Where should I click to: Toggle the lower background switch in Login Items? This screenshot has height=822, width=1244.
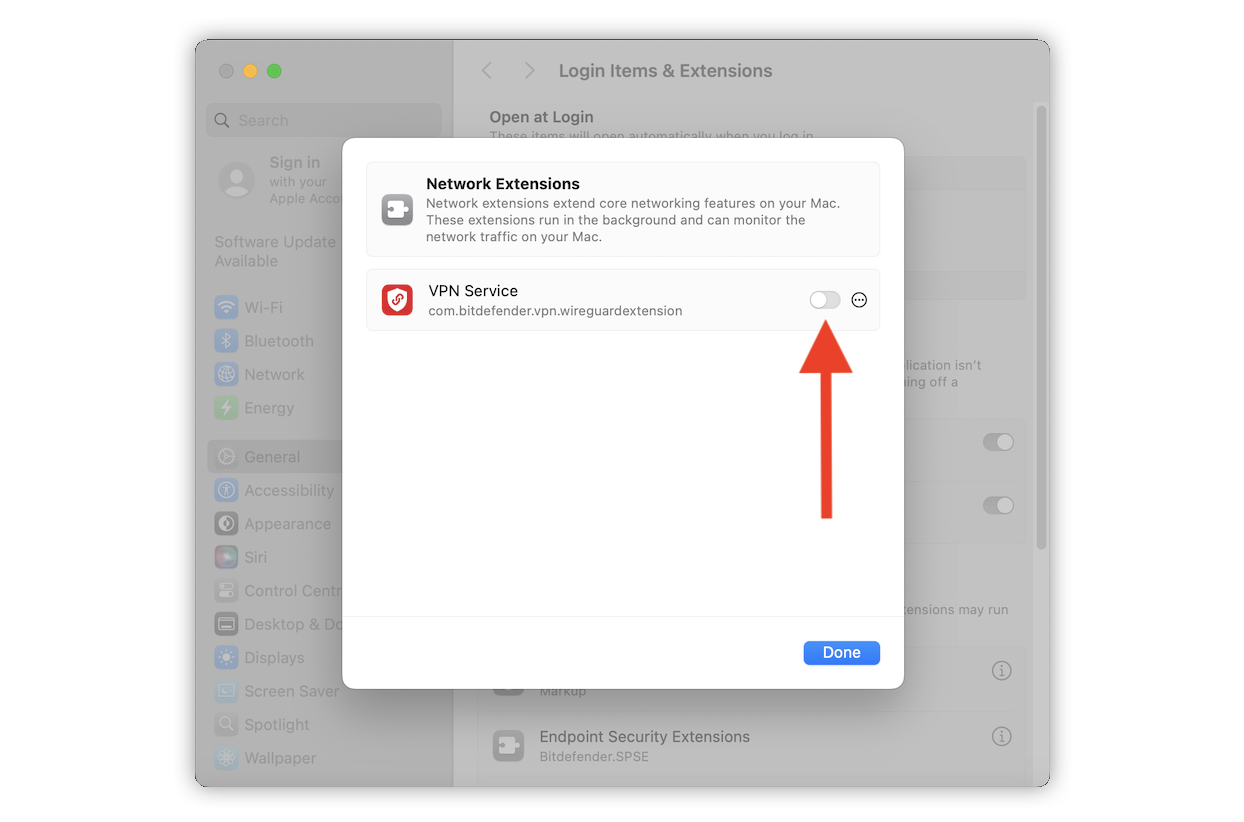point(998,505)
